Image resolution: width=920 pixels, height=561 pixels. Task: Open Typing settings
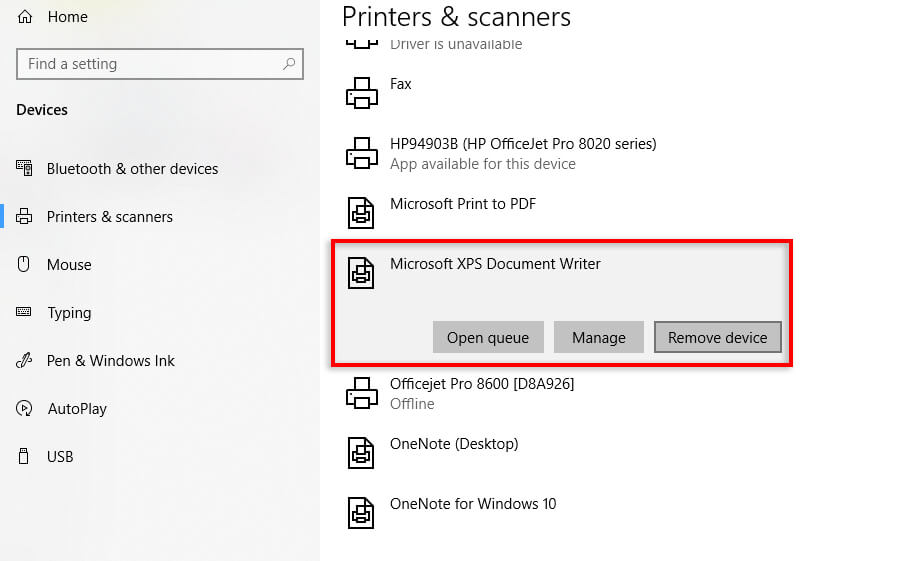coord(69,313)
